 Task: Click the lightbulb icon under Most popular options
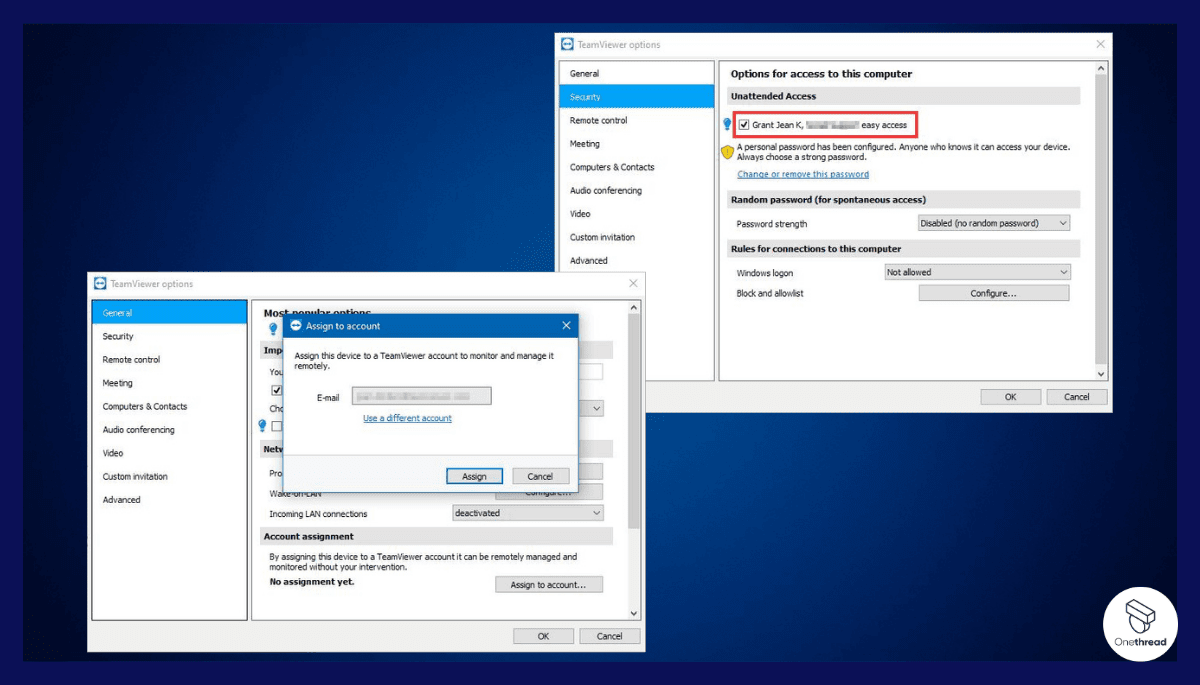(273, 328)
